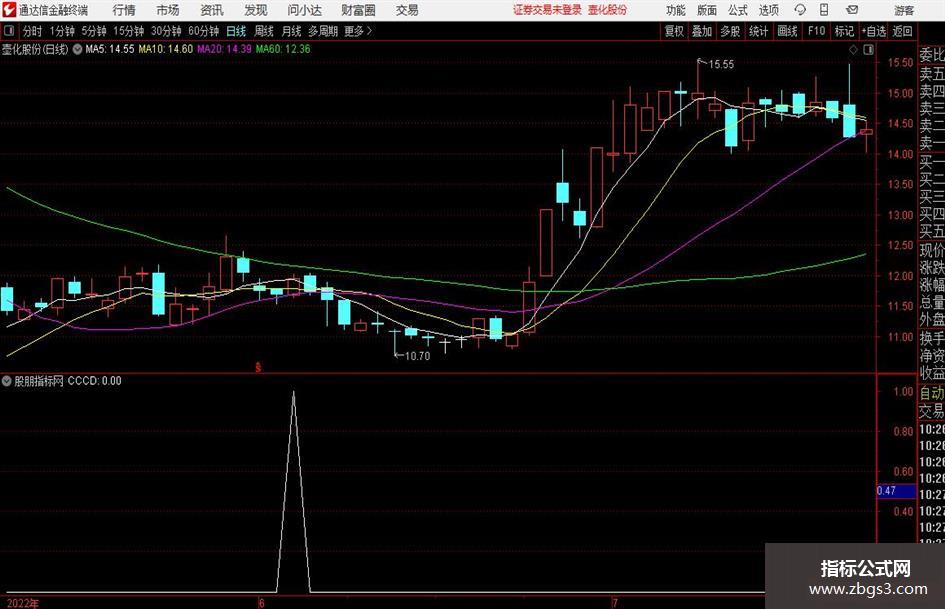Open the 发现 menu
The width and height of the screenshot is (945, 609).
coord(256,10)
